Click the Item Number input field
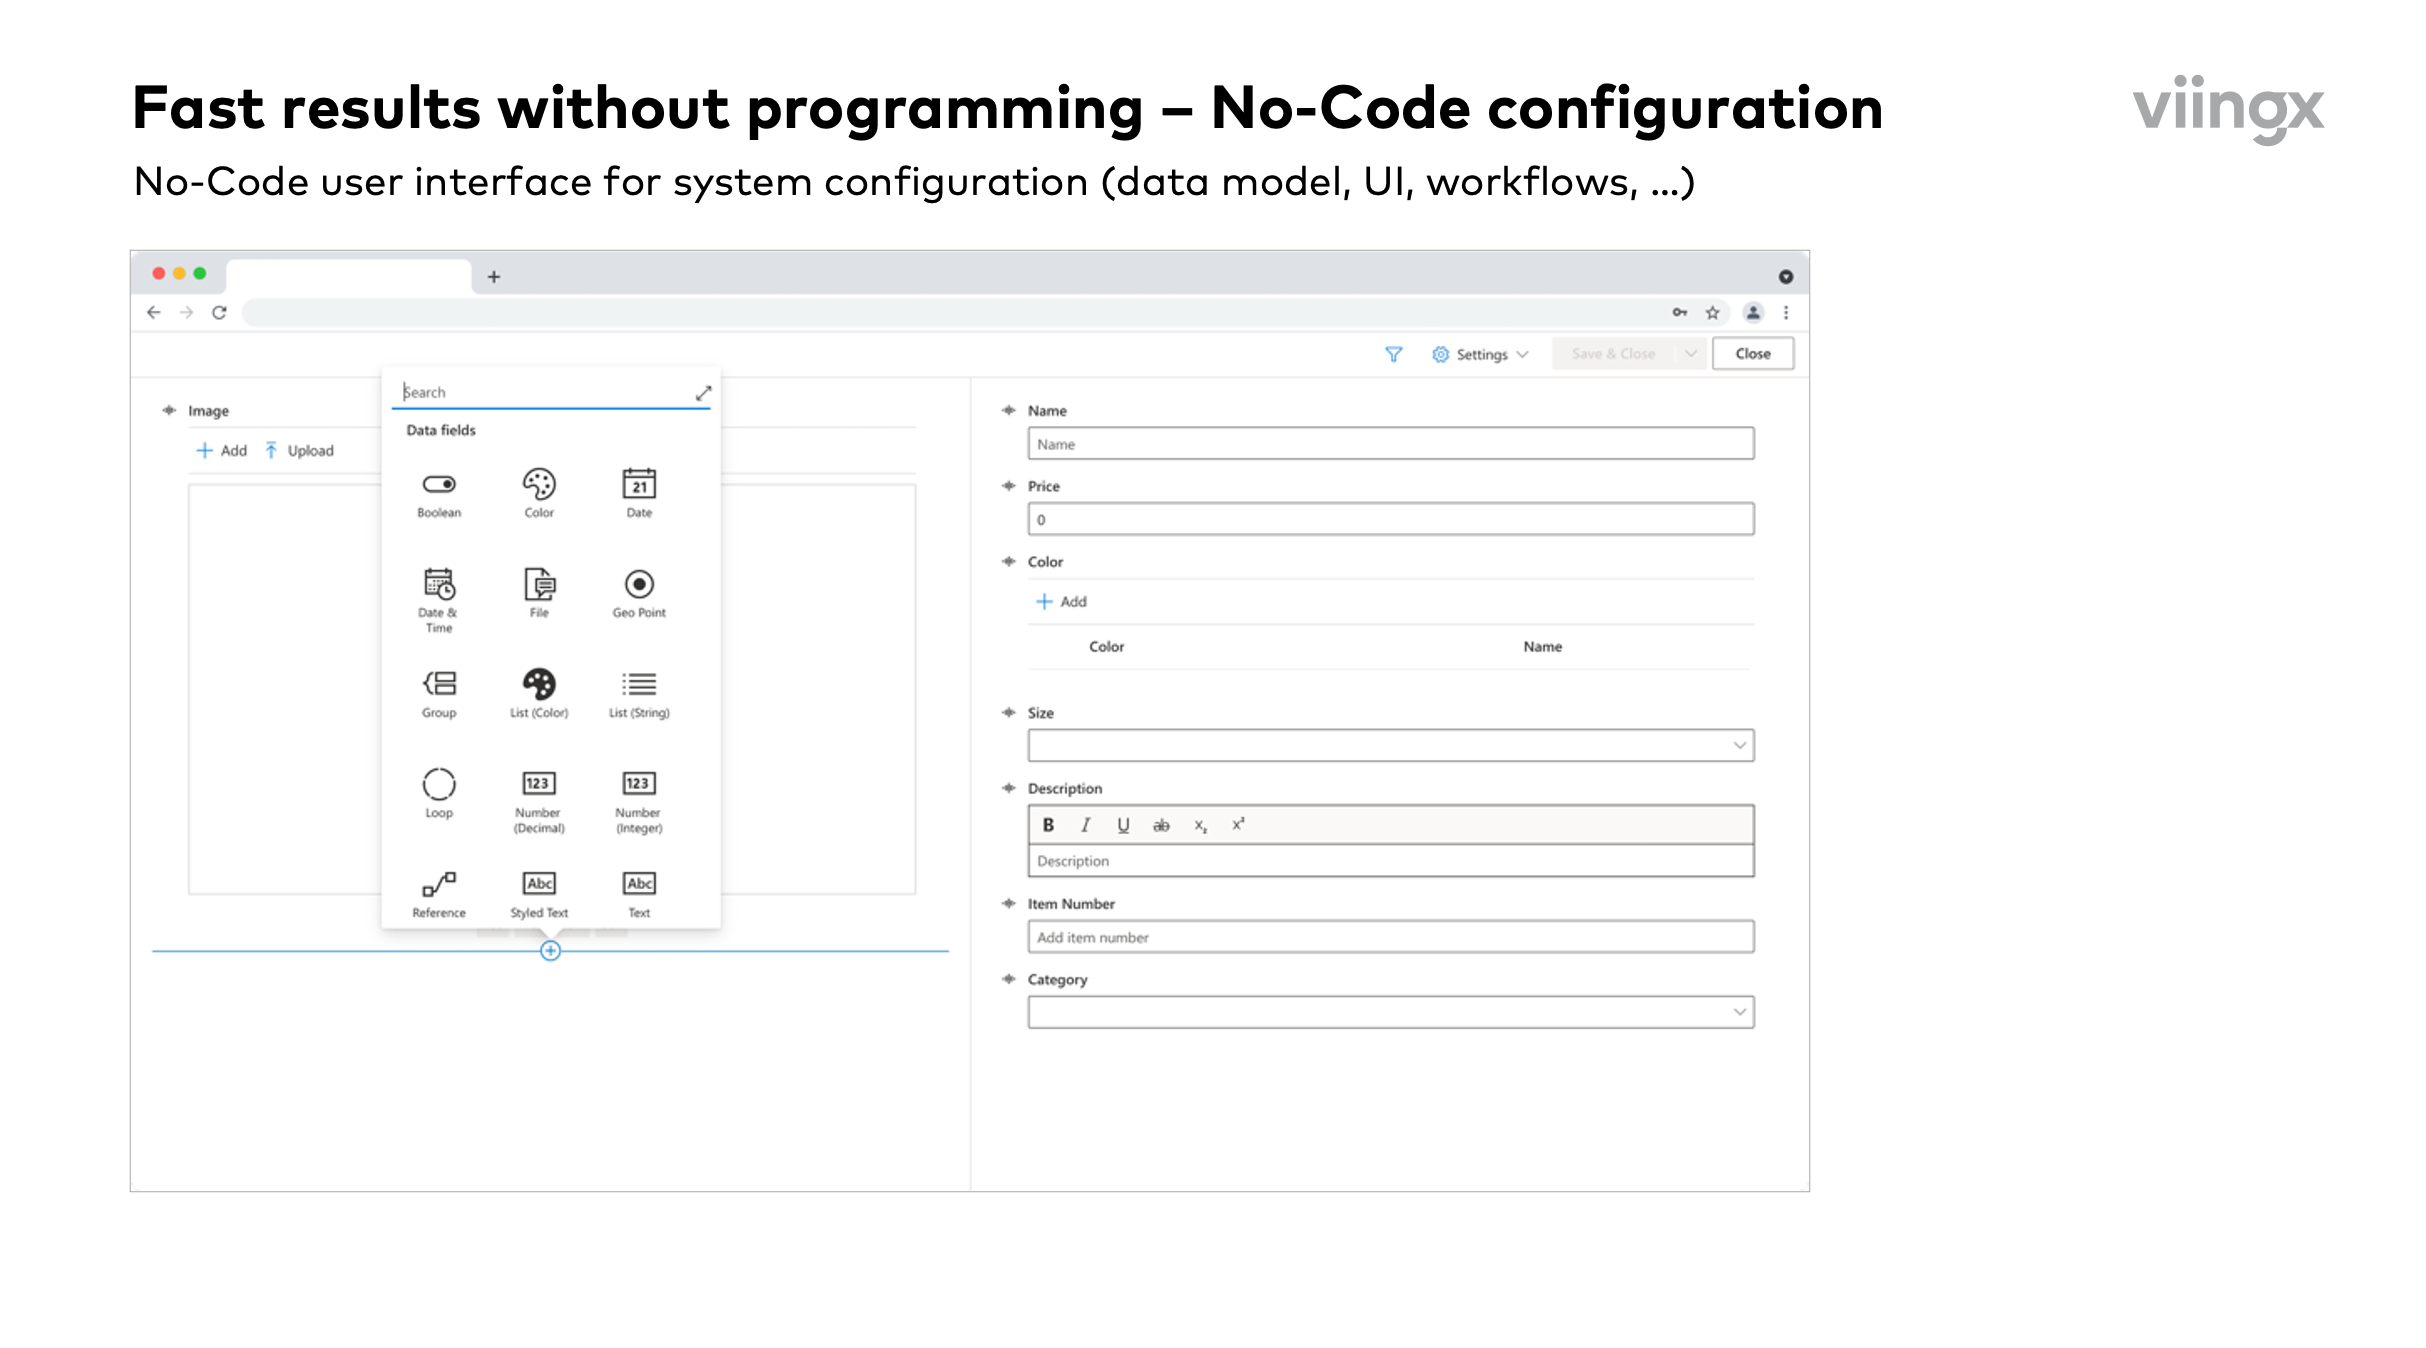Image resolution: width=2426 pixels, height=1348 pixels. click(1390, 937)
